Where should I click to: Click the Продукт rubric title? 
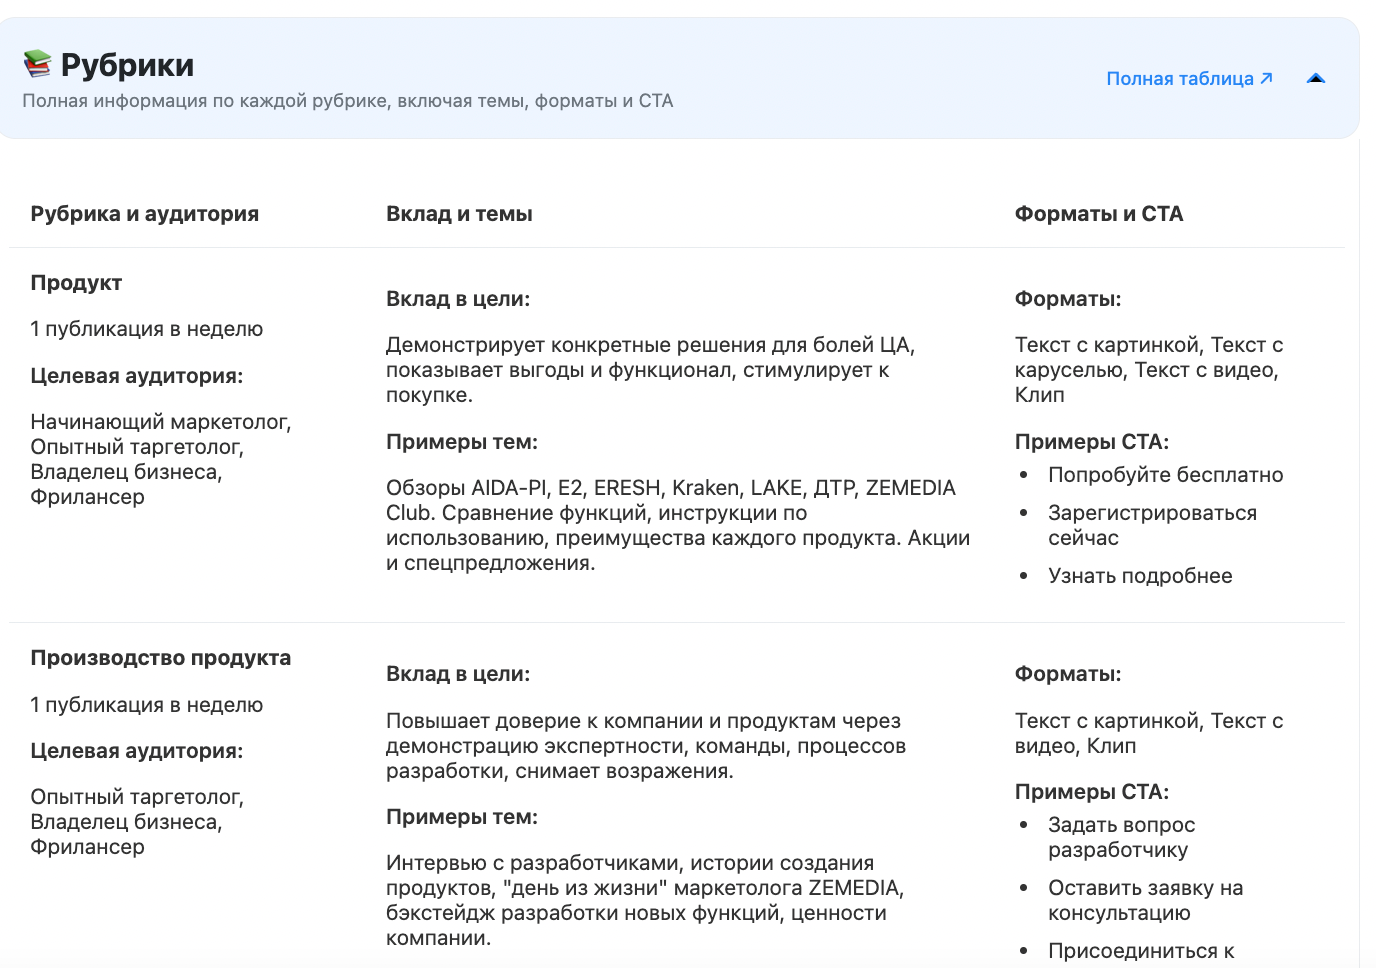(x=76, y=283)
